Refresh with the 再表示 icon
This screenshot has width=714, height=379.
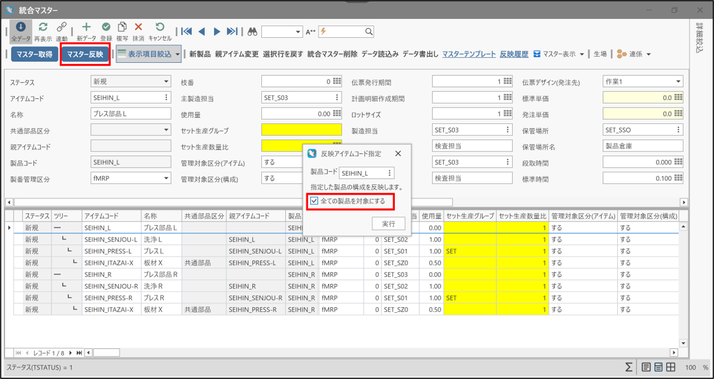pyautogui.click(x=43, y=27)
